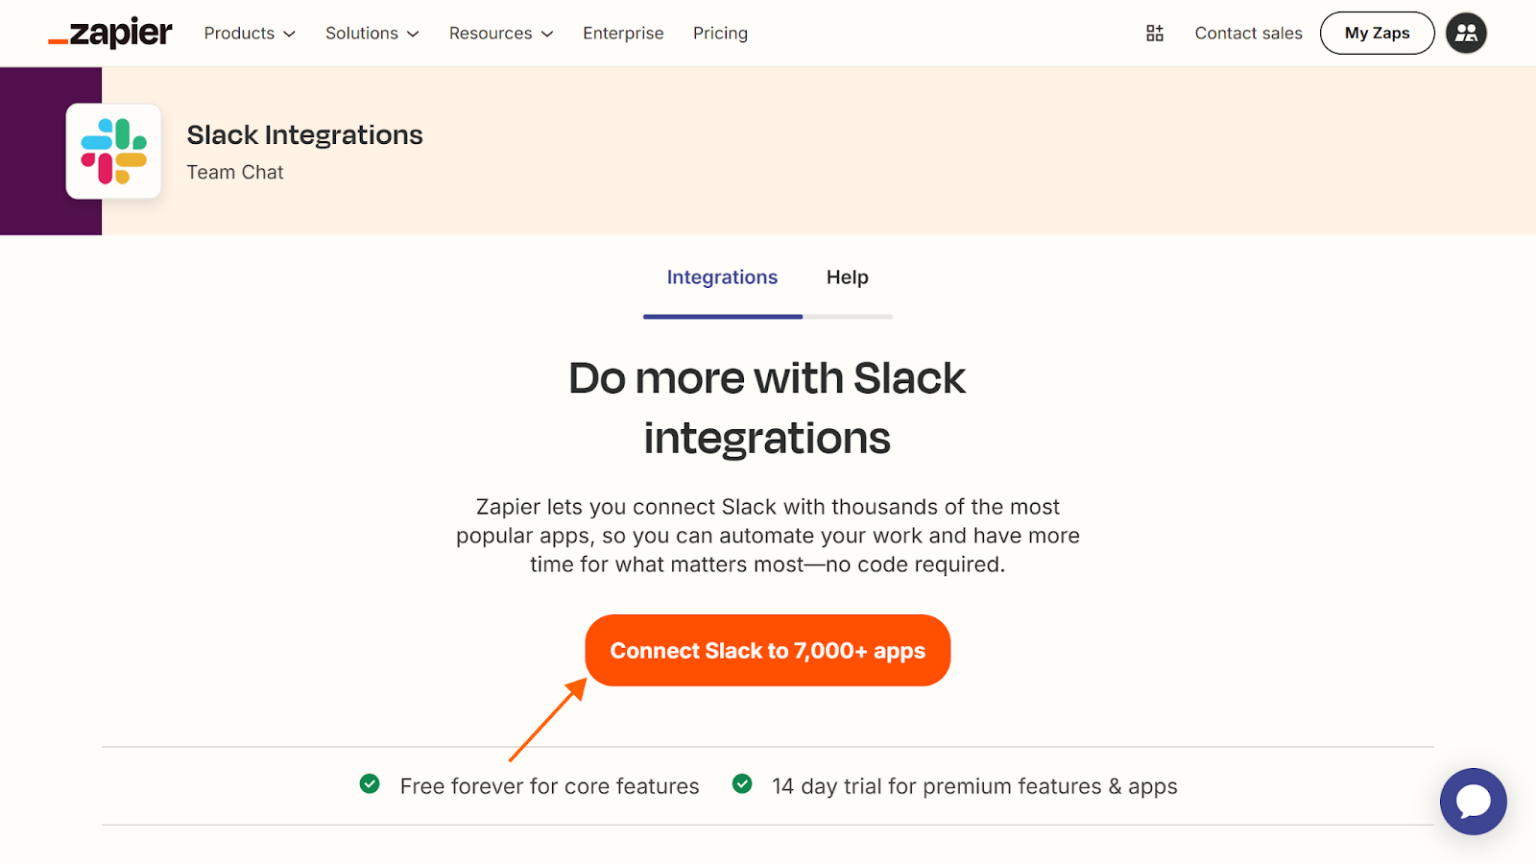Open the Solutions menu
This screenshot has width=1536, height=864.
point(371,33)
